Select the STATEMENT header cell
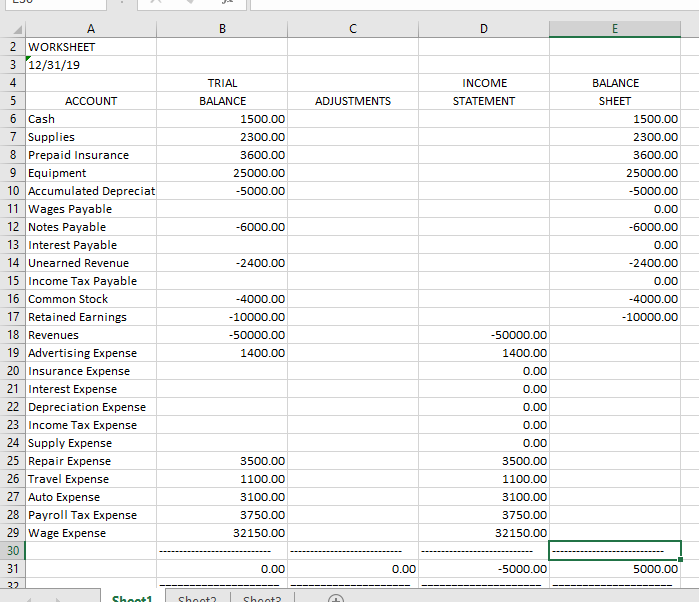The height and width of the screenshot is (602, 699). 484,101
